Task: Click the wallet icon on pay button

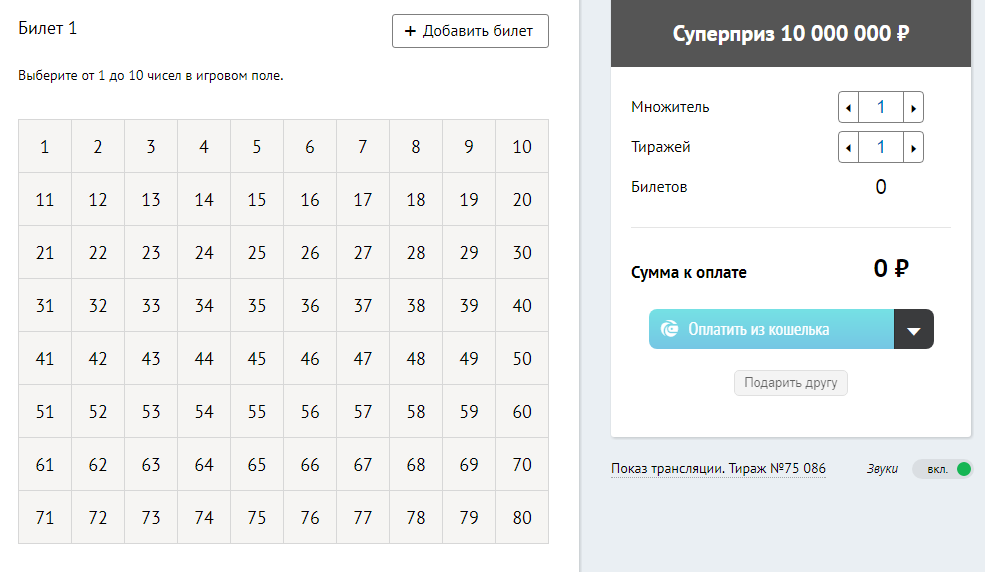Action: point(670,328)
